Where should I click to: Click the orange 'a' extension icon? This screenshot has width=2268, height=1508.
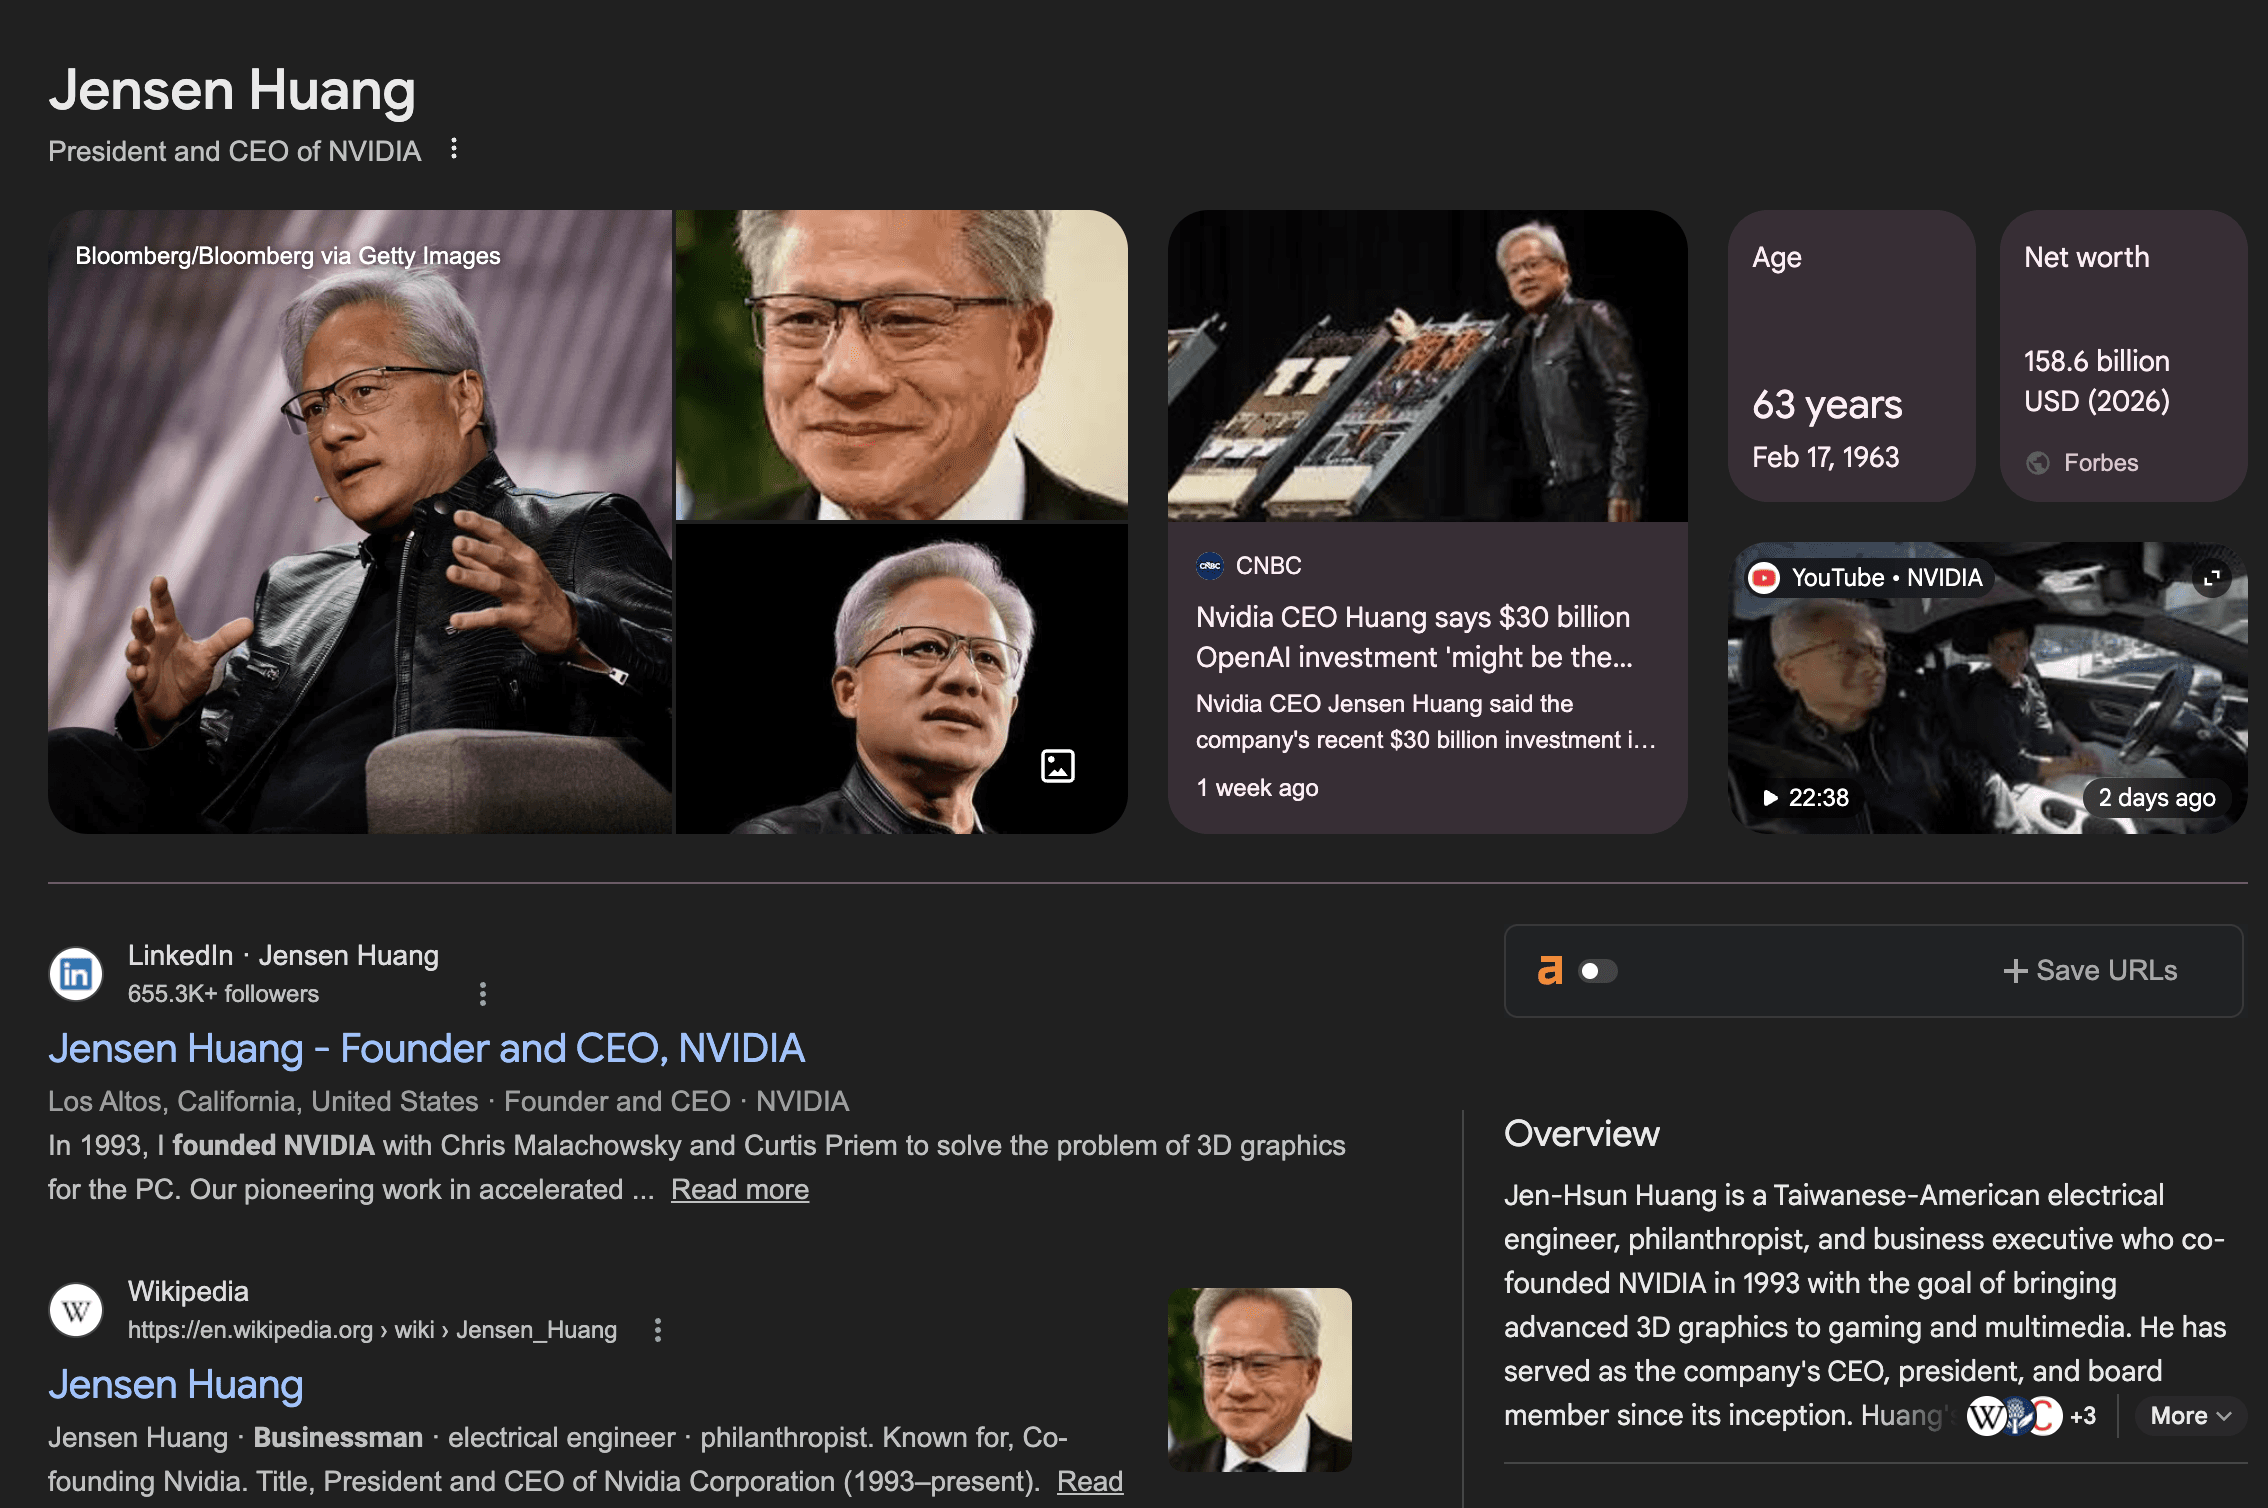[x=1549, y=971]
